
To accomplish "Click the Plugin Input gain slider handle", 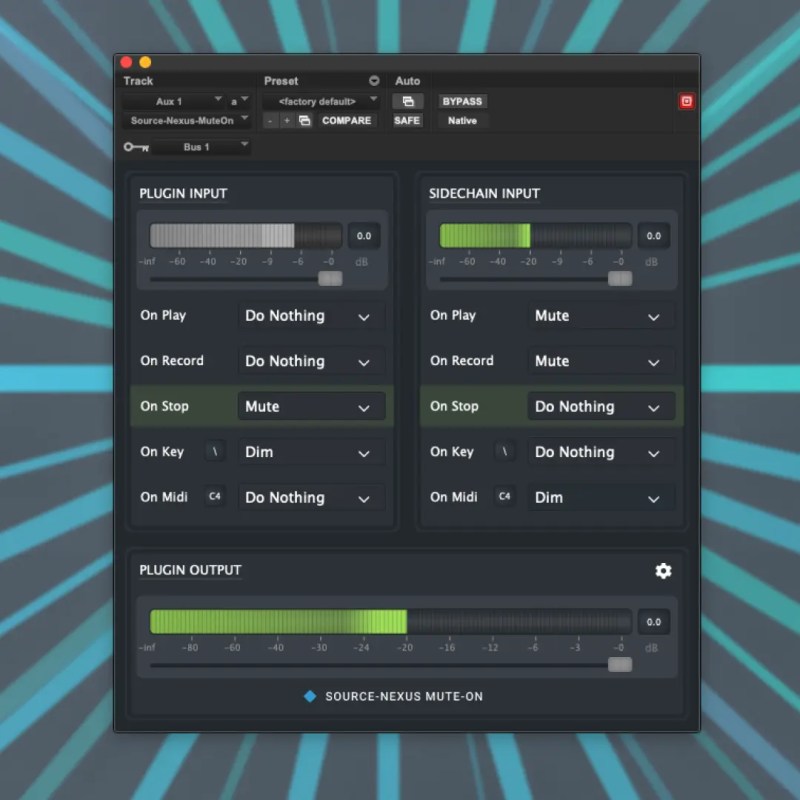I will (x=330, y=279).
